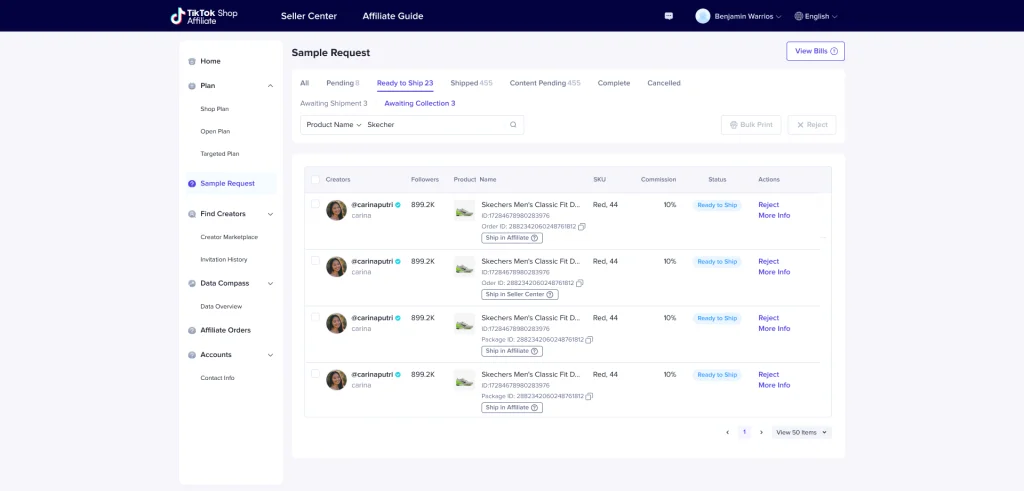Click the View Bills button
The image size is (1024, 491).
(x=815, y=51)
